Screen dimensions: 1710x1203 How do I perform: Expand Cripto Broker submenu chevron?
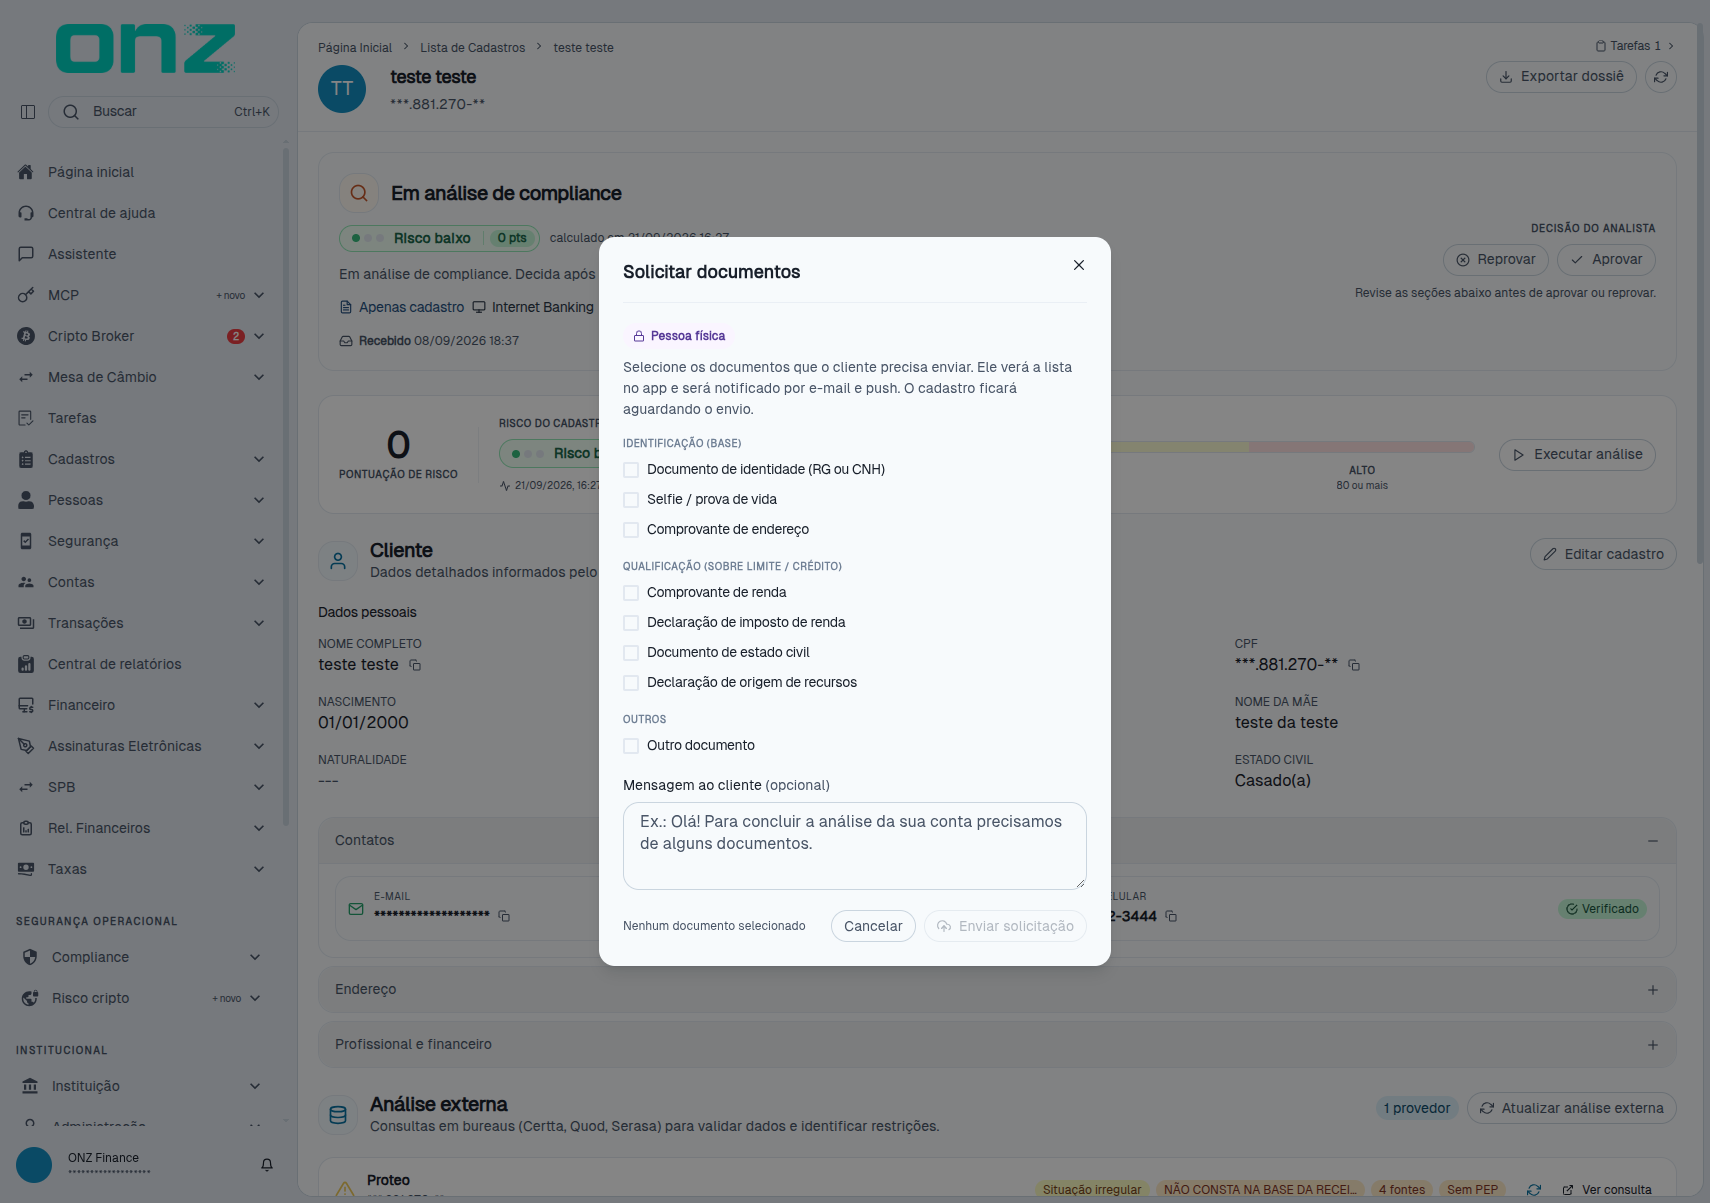point(259,336)
